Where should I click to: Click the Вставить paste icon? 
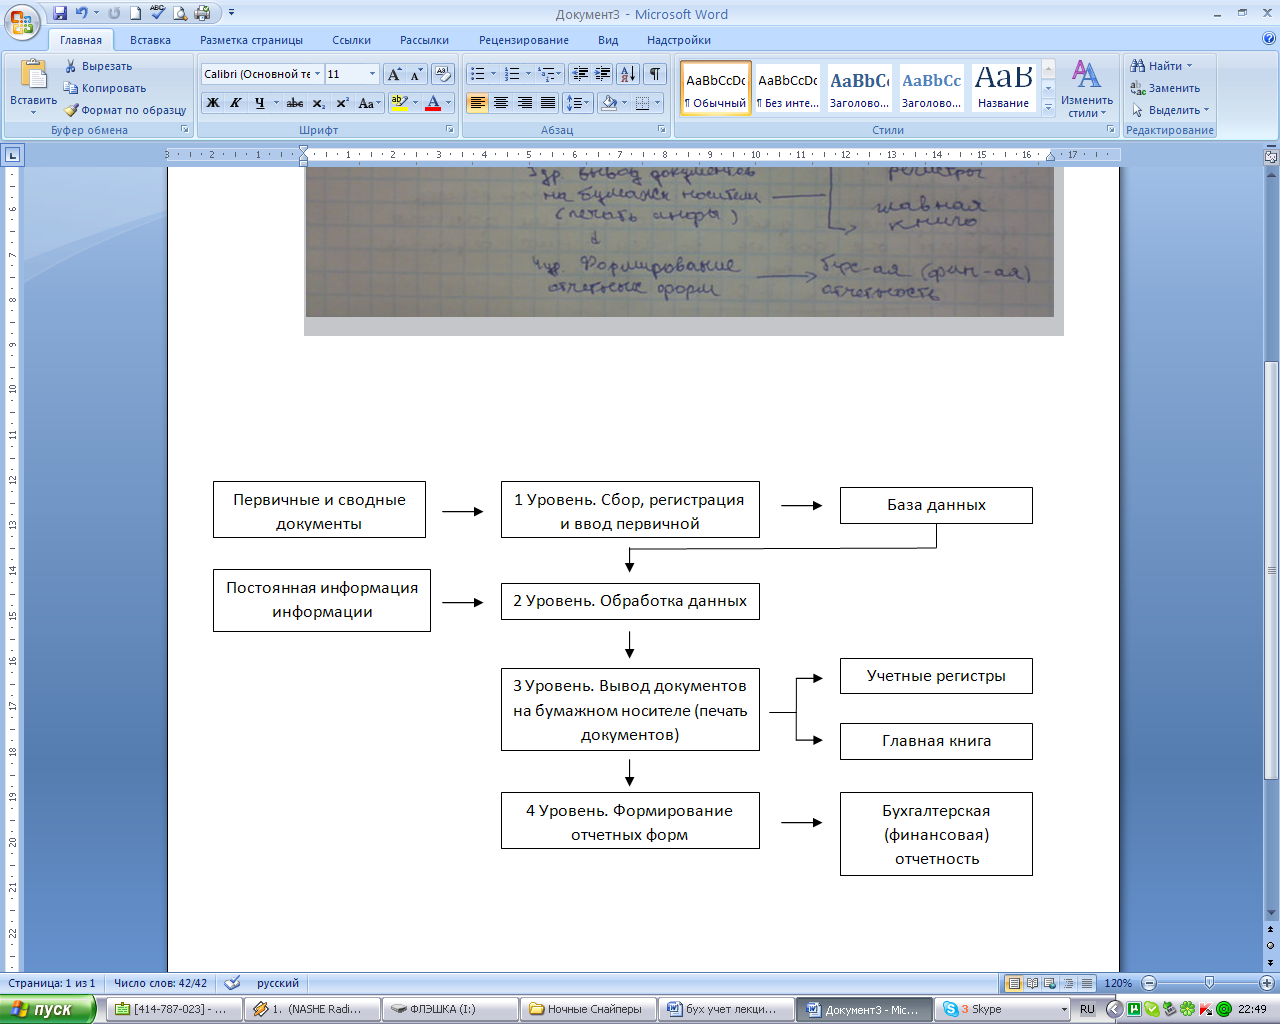pyautogui.click(x=33, y=75)
